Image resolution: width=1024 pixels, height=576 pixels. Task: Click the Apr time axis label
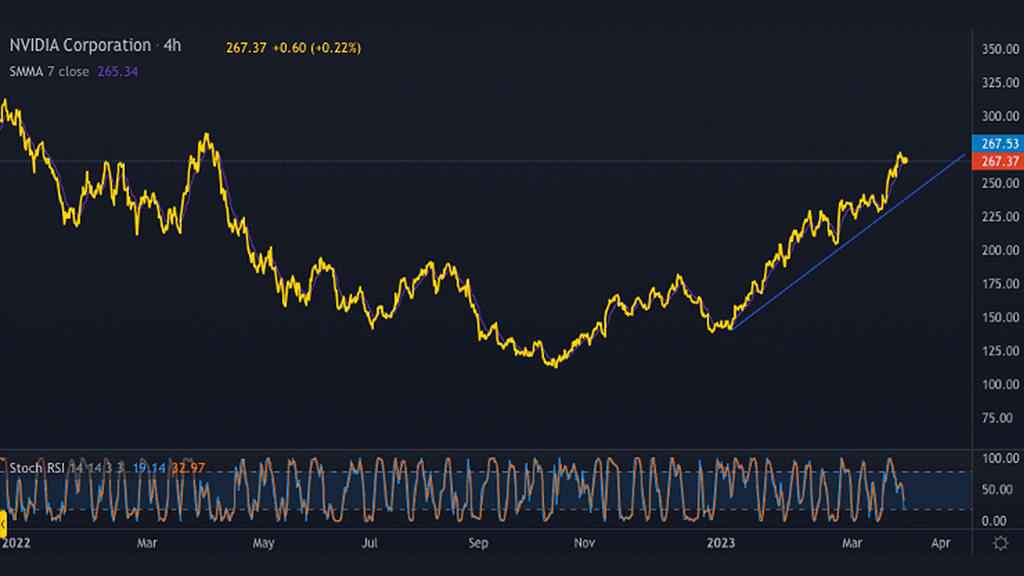coord(940,543)
